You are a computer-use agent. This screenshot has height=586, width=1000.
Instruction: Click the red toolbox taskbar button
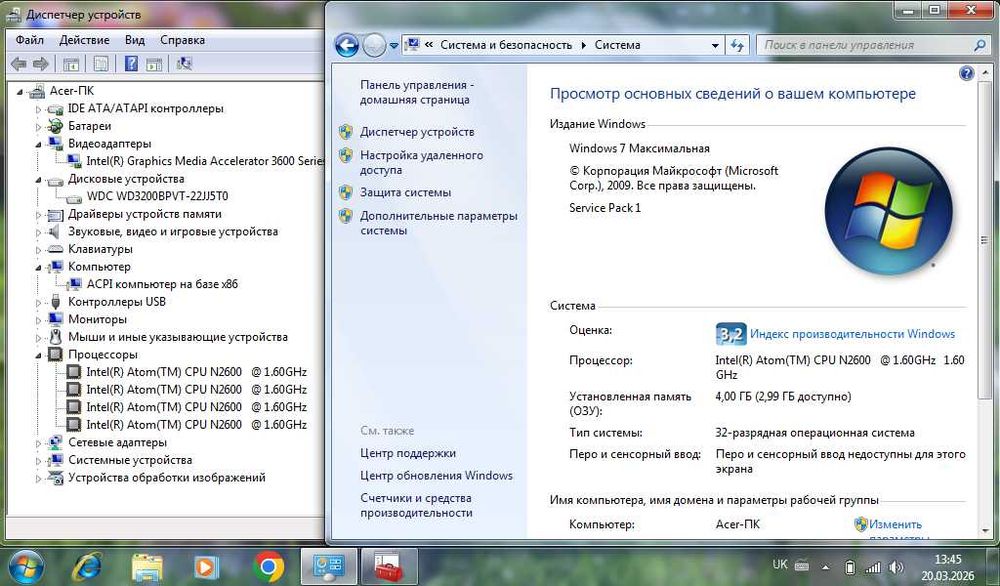coord(389,567)
